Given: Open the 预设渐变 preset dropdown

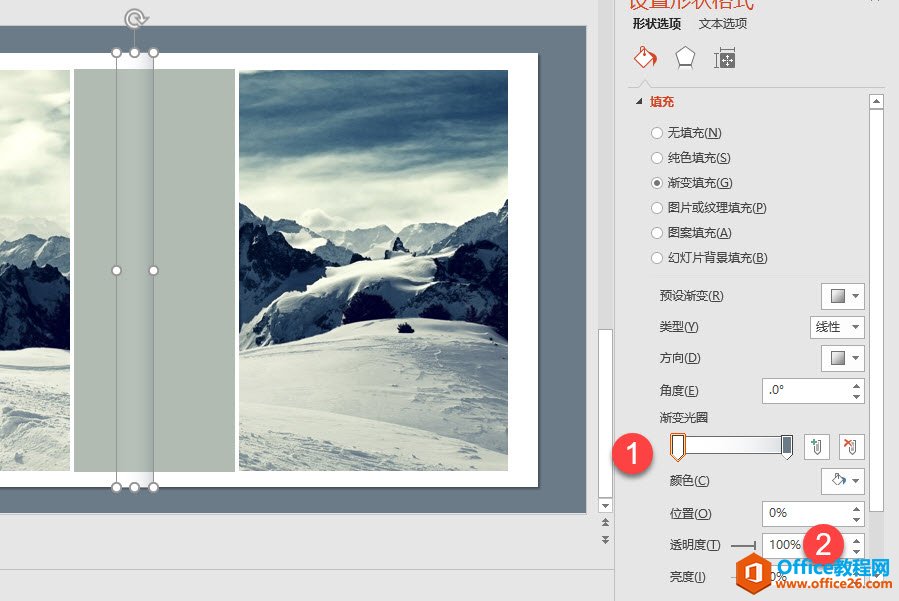Looking at the screenshot, I should click(842, 296).
